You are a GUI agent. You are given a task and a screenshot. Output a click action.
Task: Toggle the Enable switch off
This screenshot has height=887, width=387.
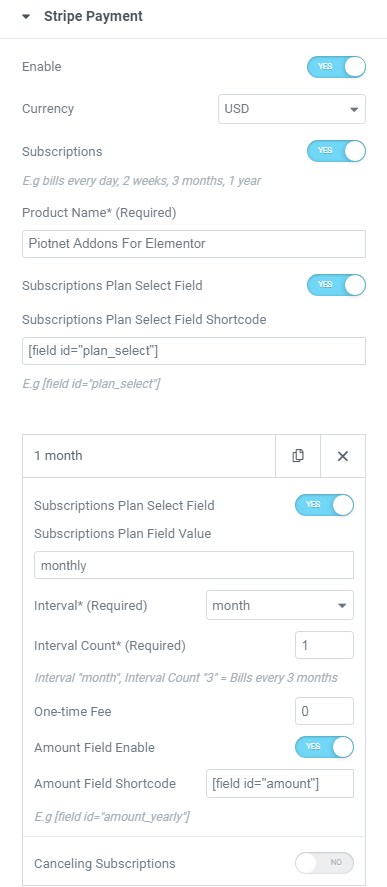point(336,67)
